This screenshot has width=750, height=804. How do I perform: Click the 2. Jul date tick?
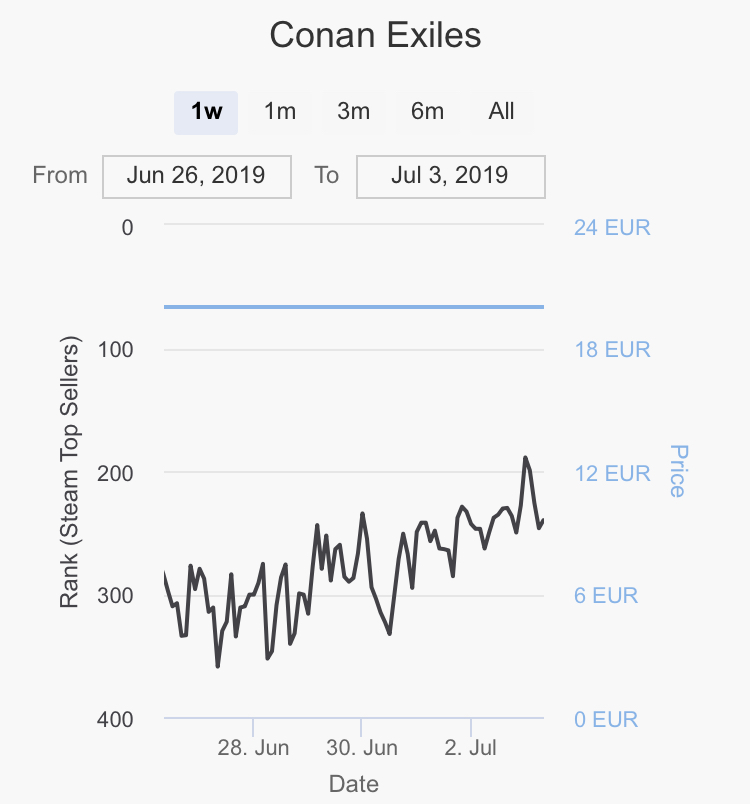(471, 748)
